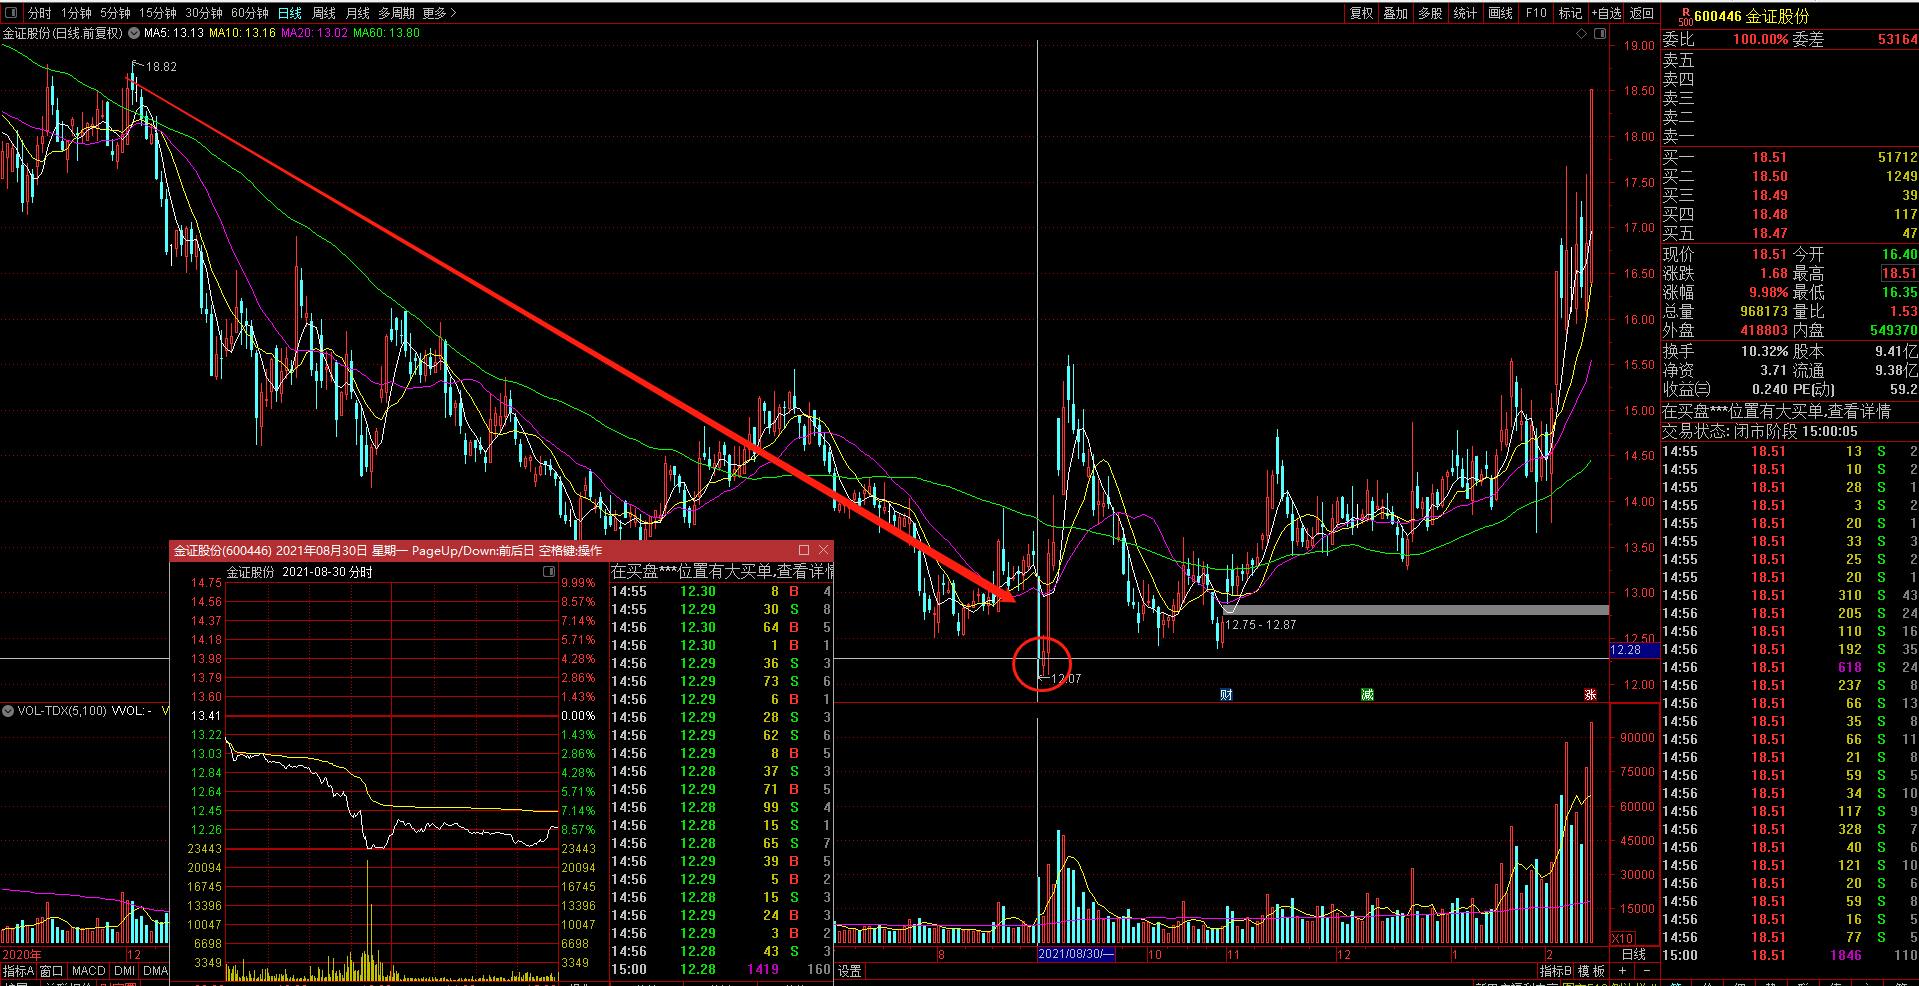Click the 在买盘***位置有大买单 notice in right panel
Image resolution: width=1919 pixels, height=986 pixels.
[1776, 411]
